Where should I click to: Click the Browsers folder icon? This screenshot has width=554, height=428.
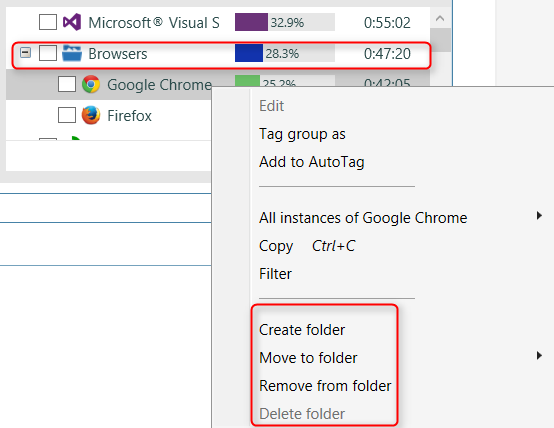(x=72, y=53)
